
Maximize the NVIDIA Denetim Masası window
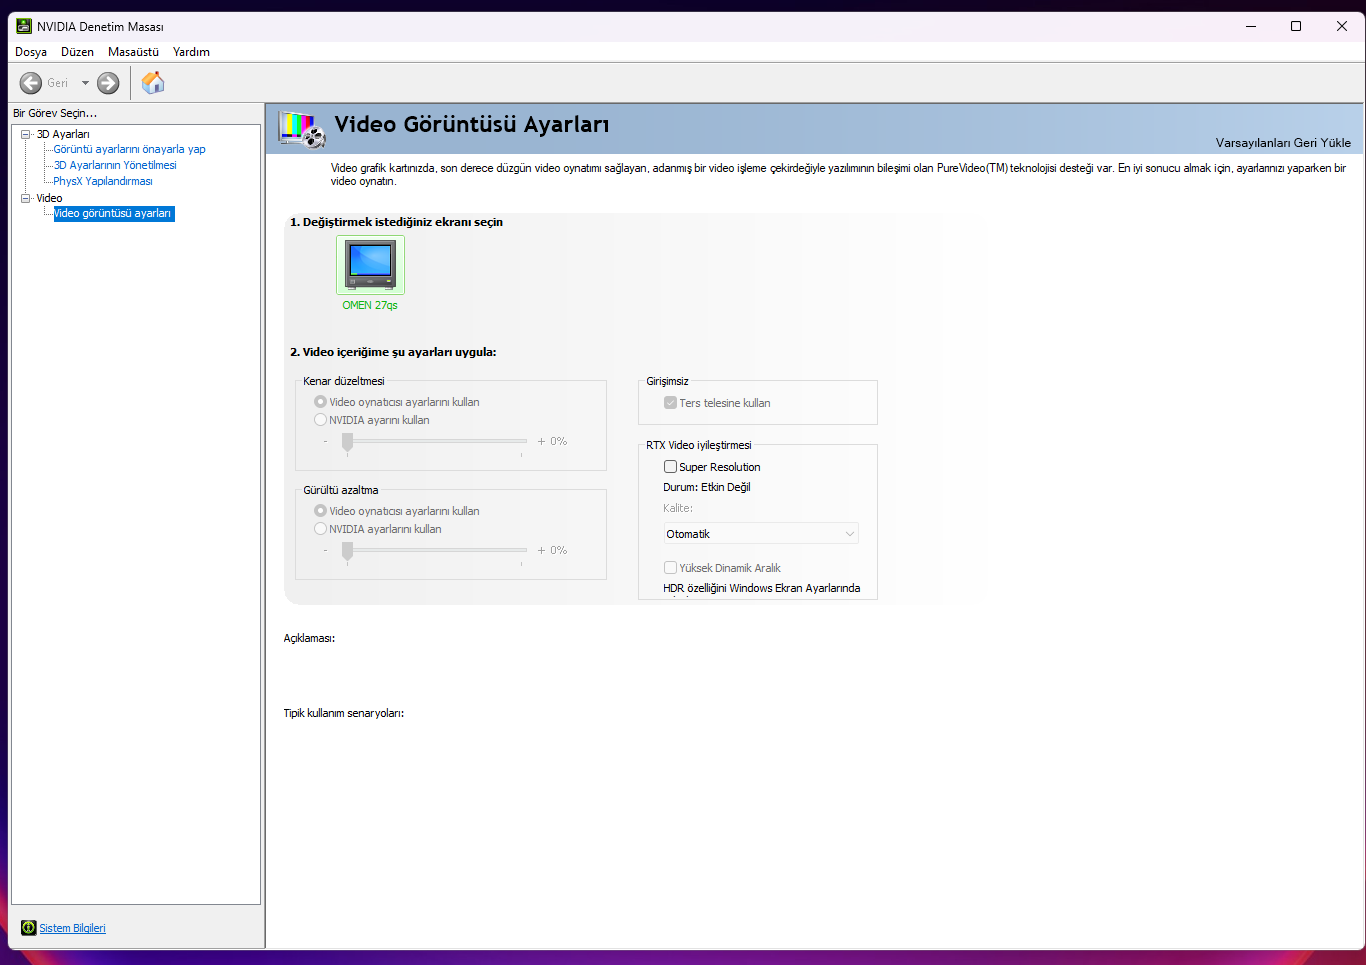click(1296, 26)
